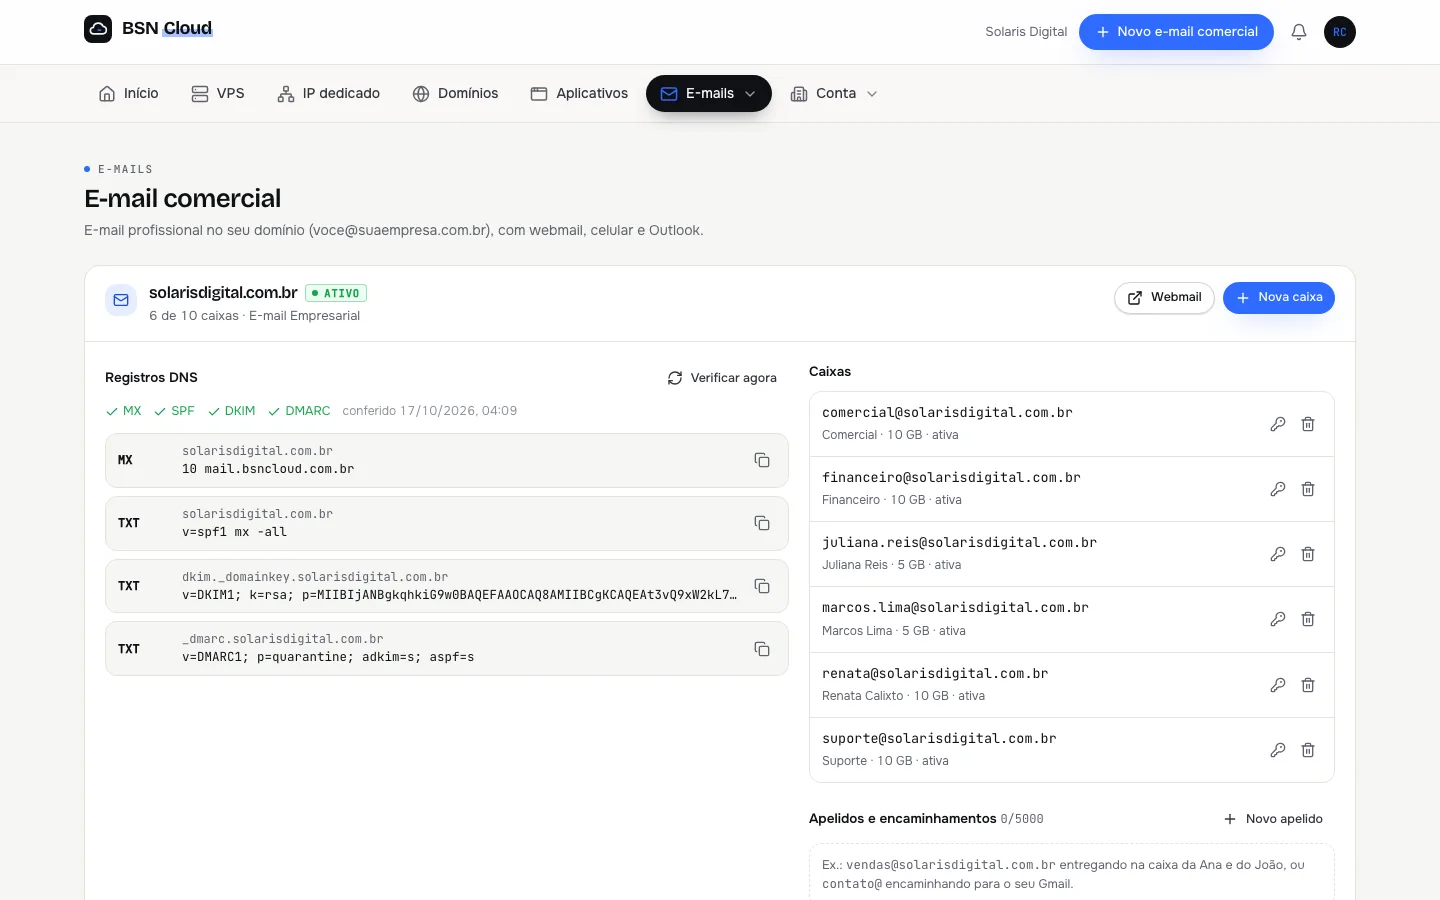
Task: Delete the financeiro@solarisdigital.com.br mailbox
Action: coord(1308,489)
